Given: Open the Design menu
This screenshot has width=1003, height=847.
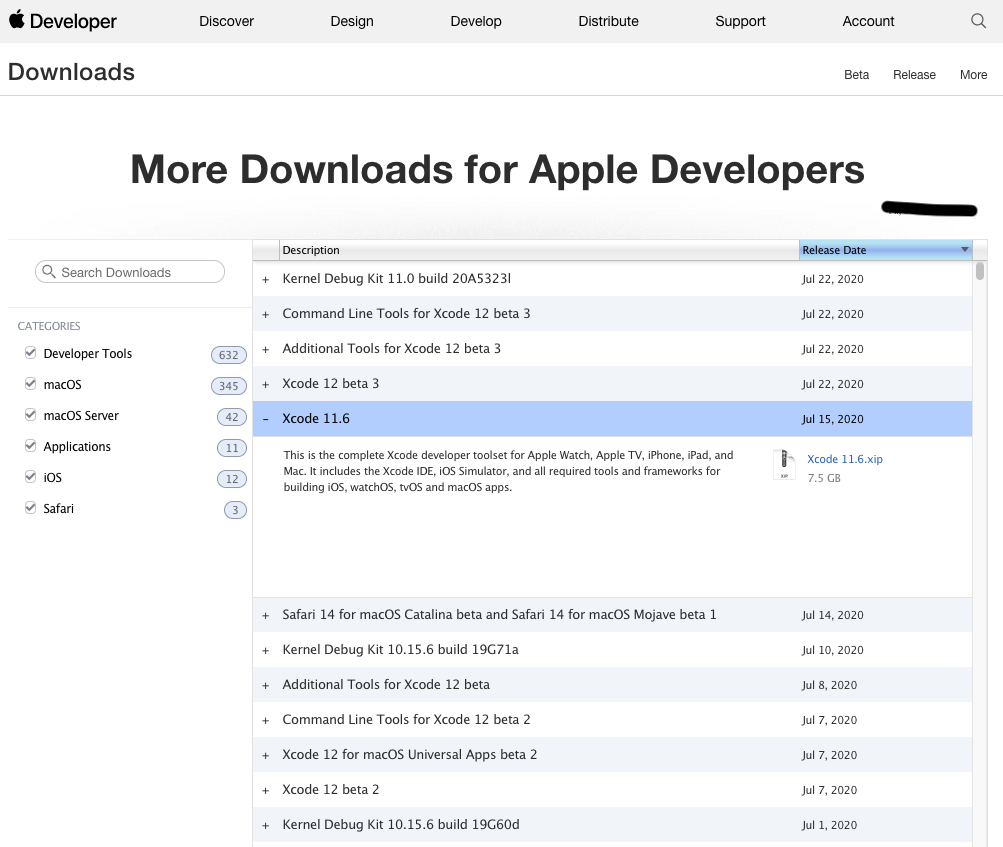Looking at the screenshot, I should point(352,21).
